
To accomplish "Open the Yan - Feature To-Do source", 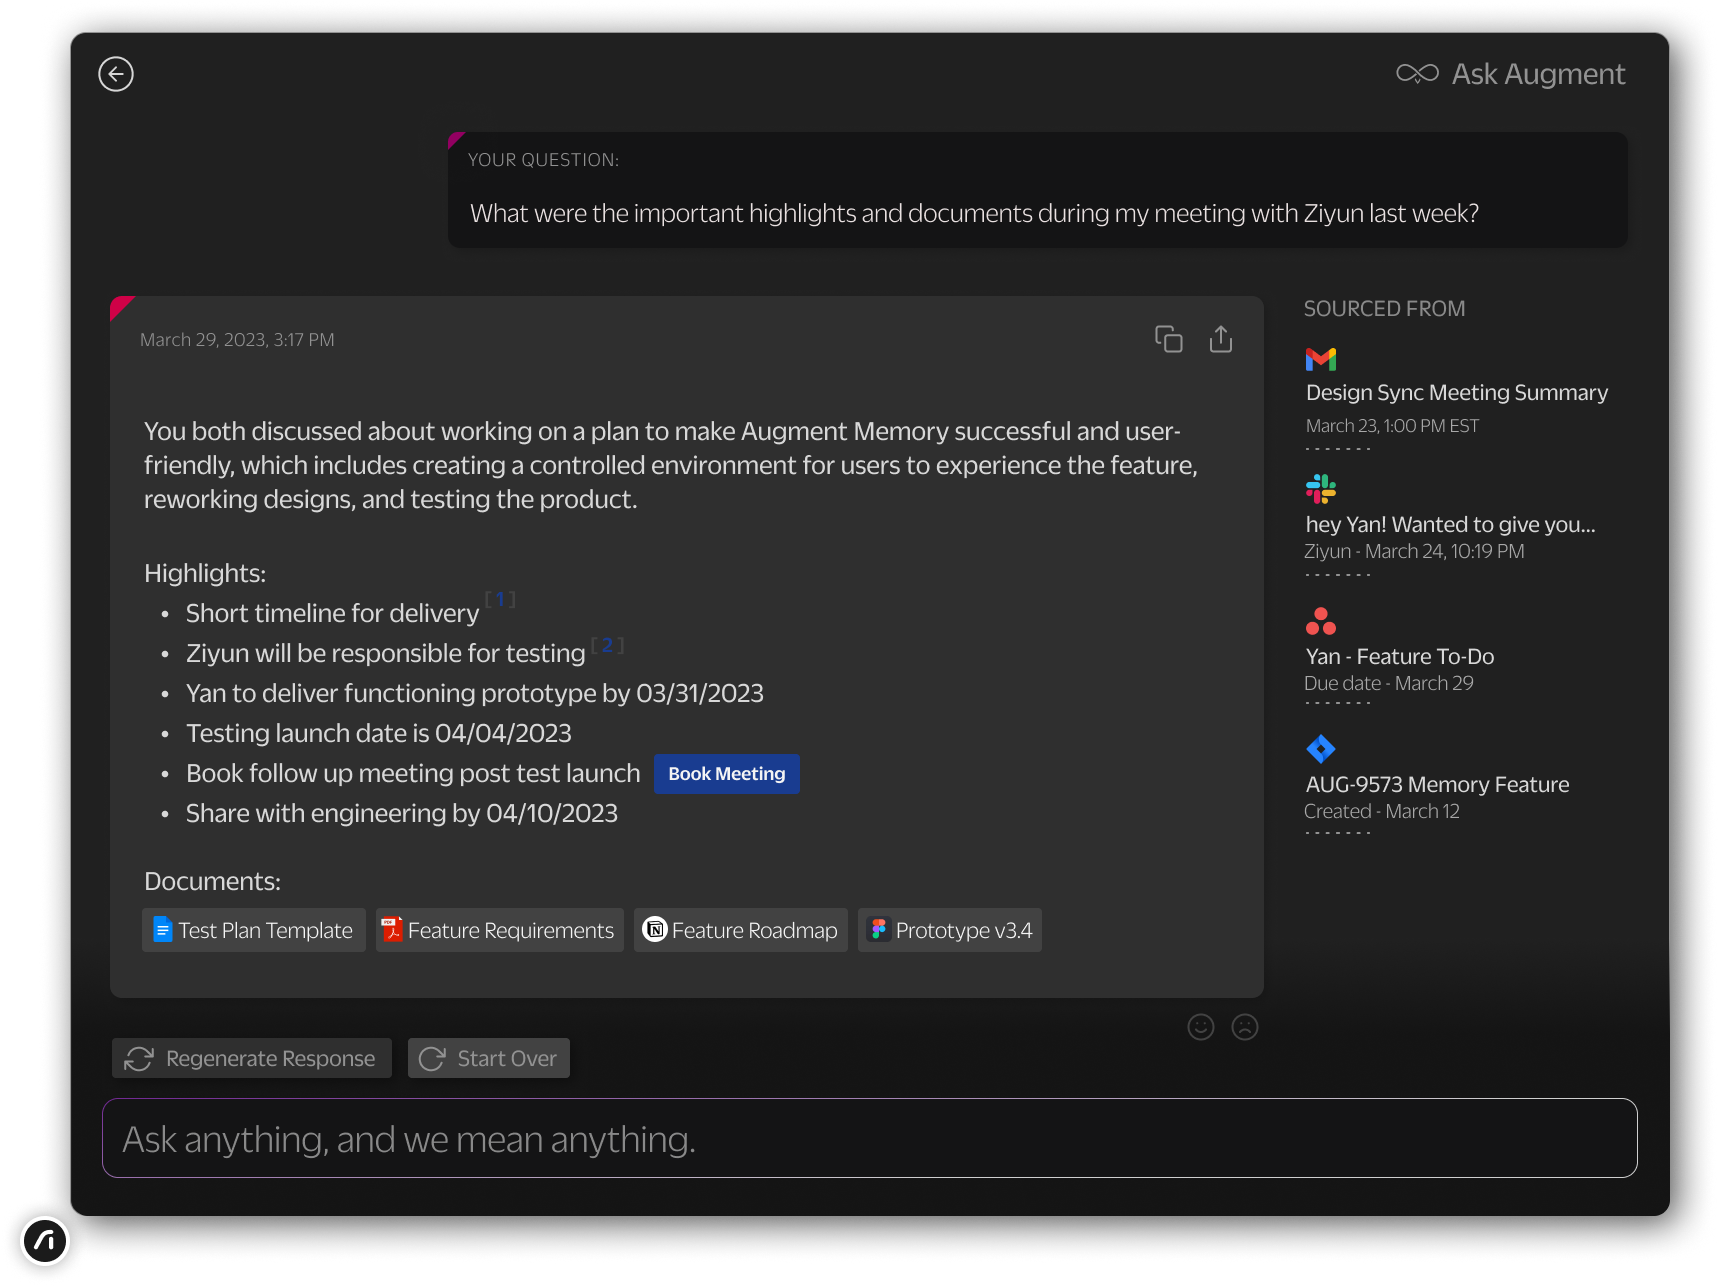I will (1400, 656).
